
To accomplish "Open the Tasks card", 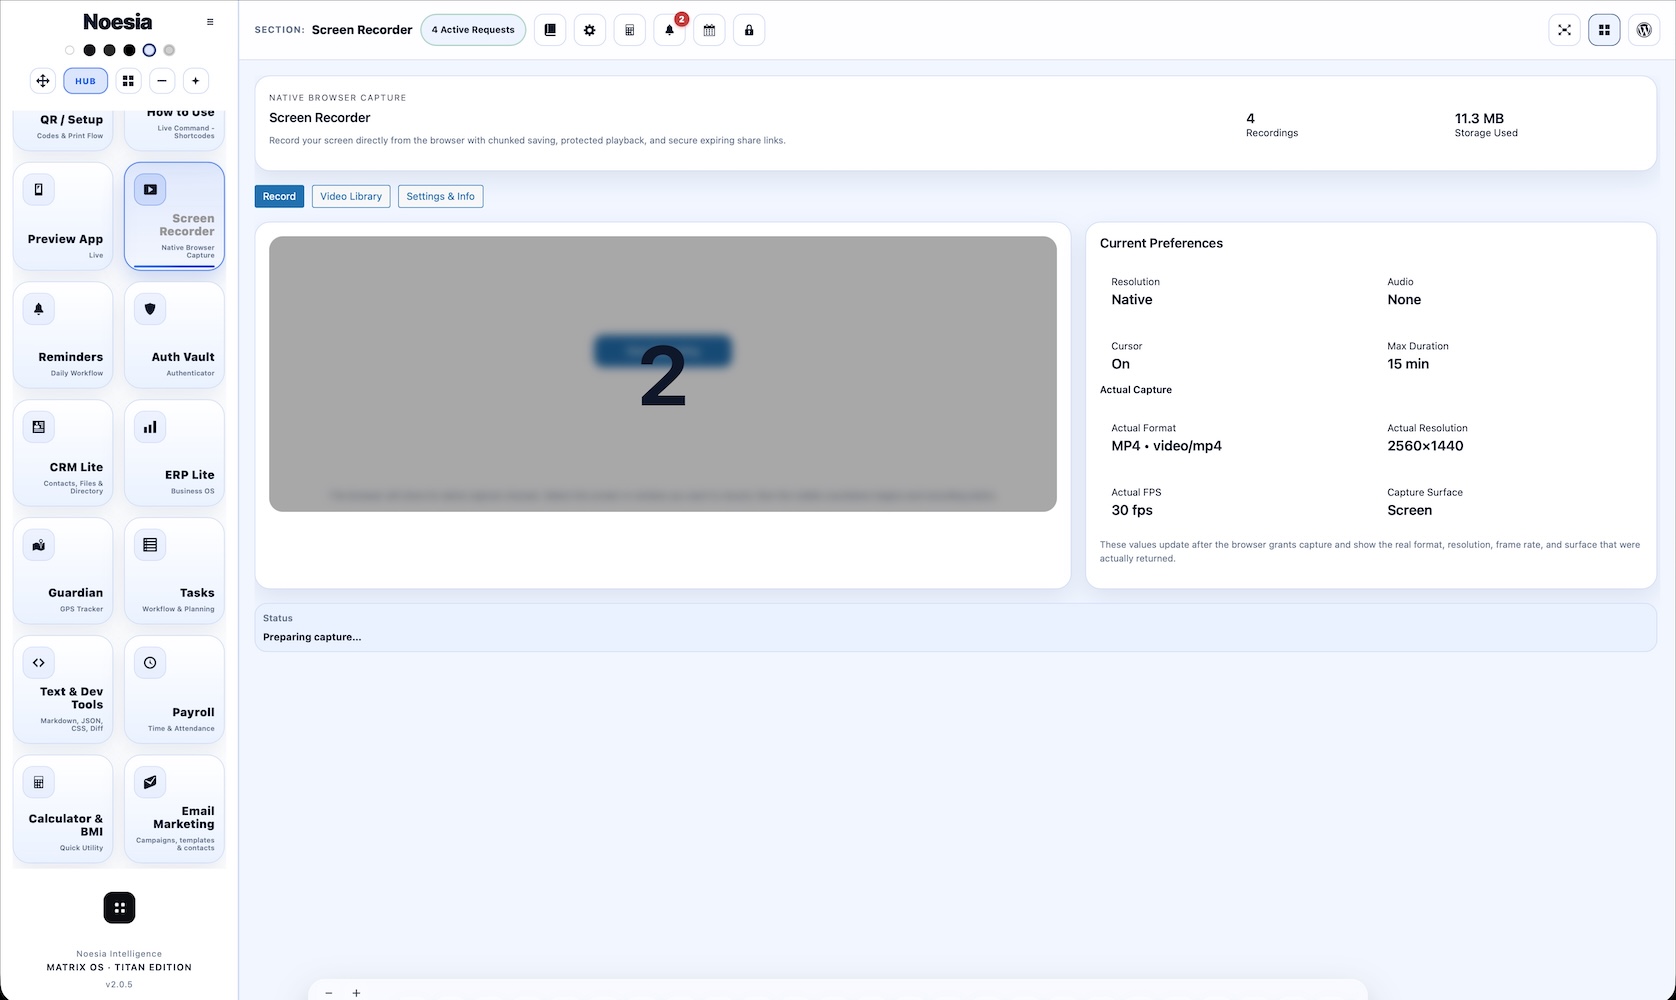I will 174,571.
